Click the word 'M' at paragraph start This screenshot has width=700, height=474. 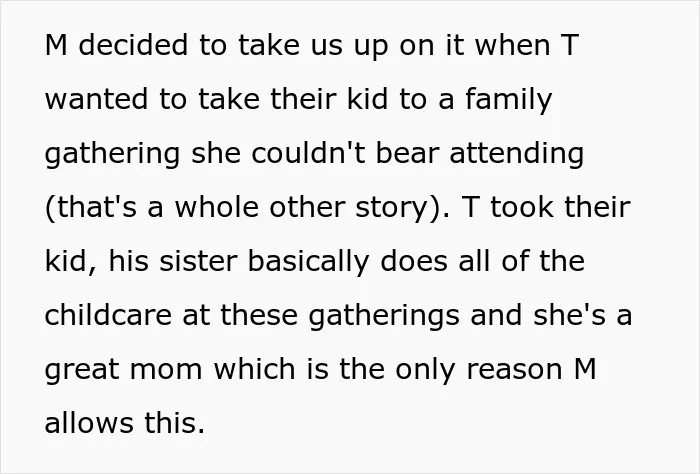coord(56,45)
